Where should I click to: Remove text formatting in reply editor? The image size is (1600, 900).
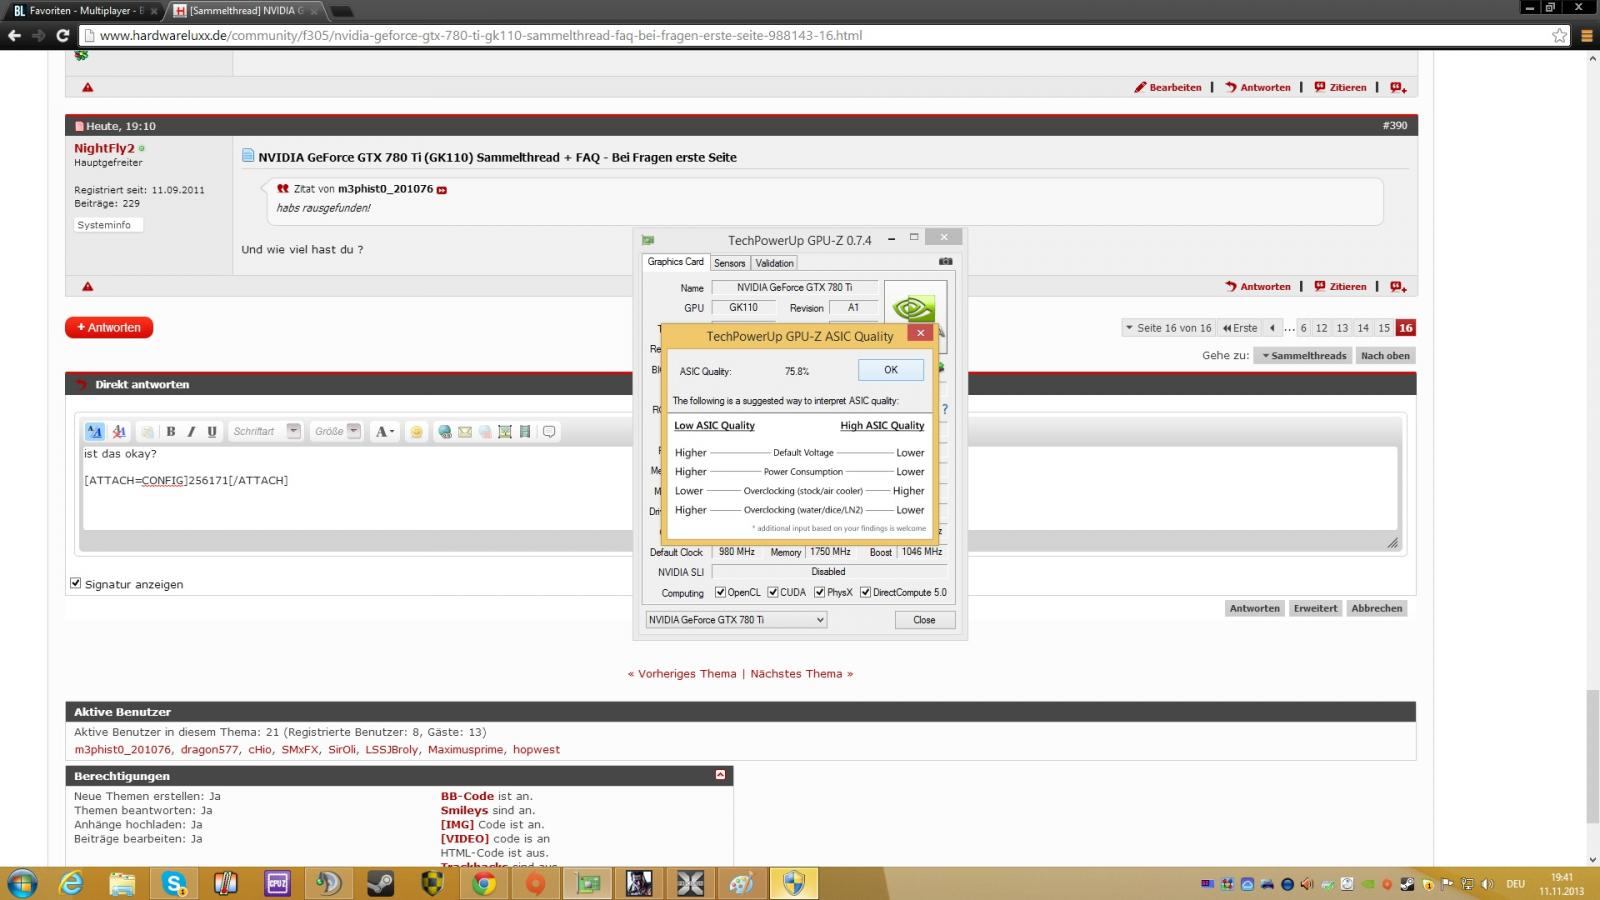click(119, 432)
